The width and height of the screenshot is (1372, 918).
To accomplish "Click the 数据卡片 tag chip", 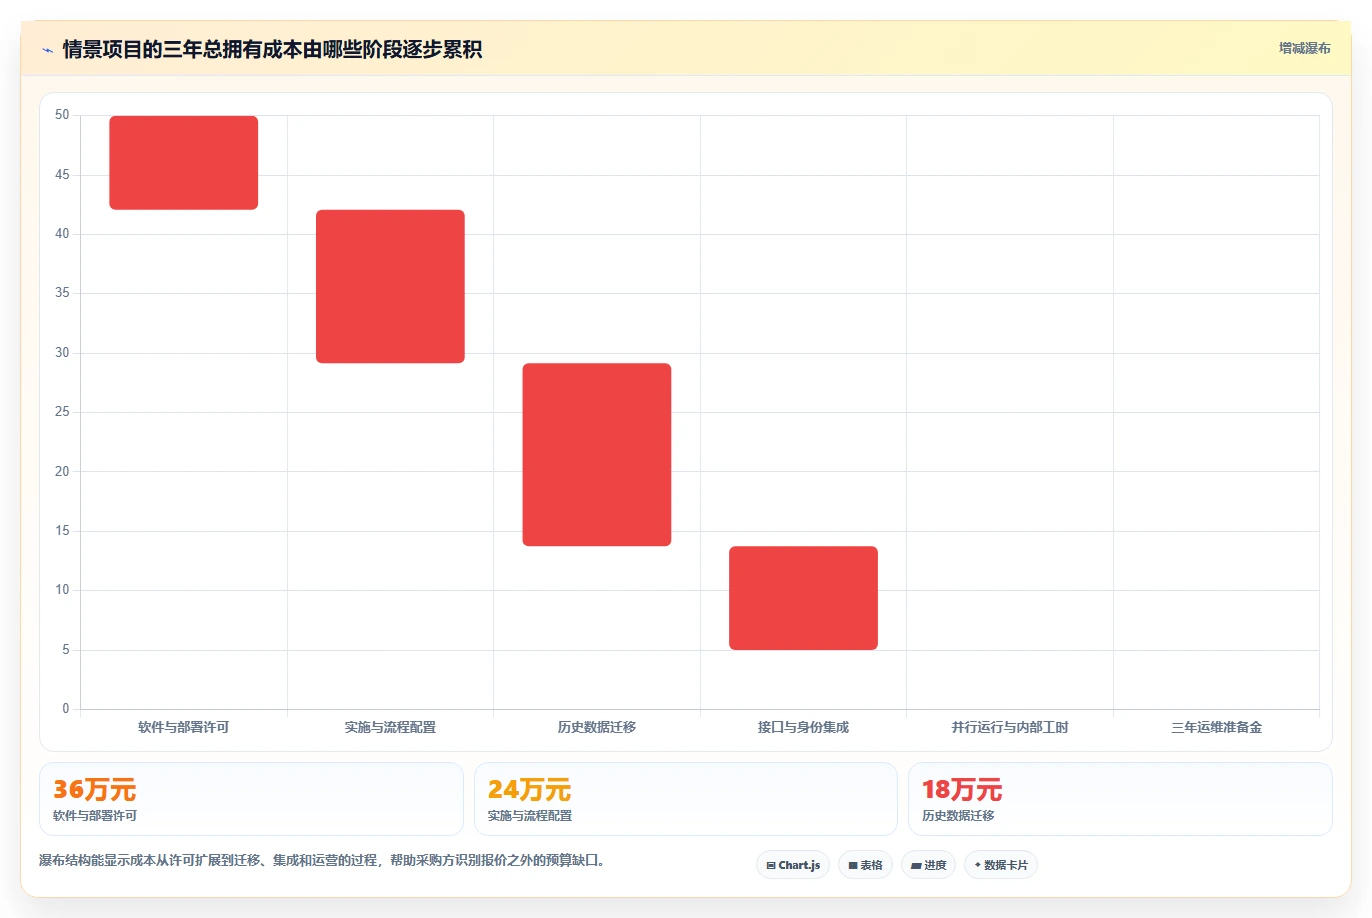I will pos(1001,865).
